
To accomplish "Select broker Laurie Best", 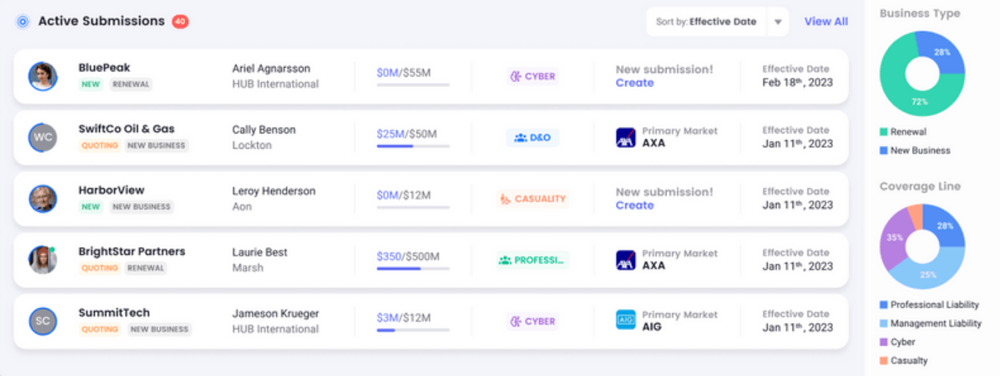I will (x=260, y=252).
